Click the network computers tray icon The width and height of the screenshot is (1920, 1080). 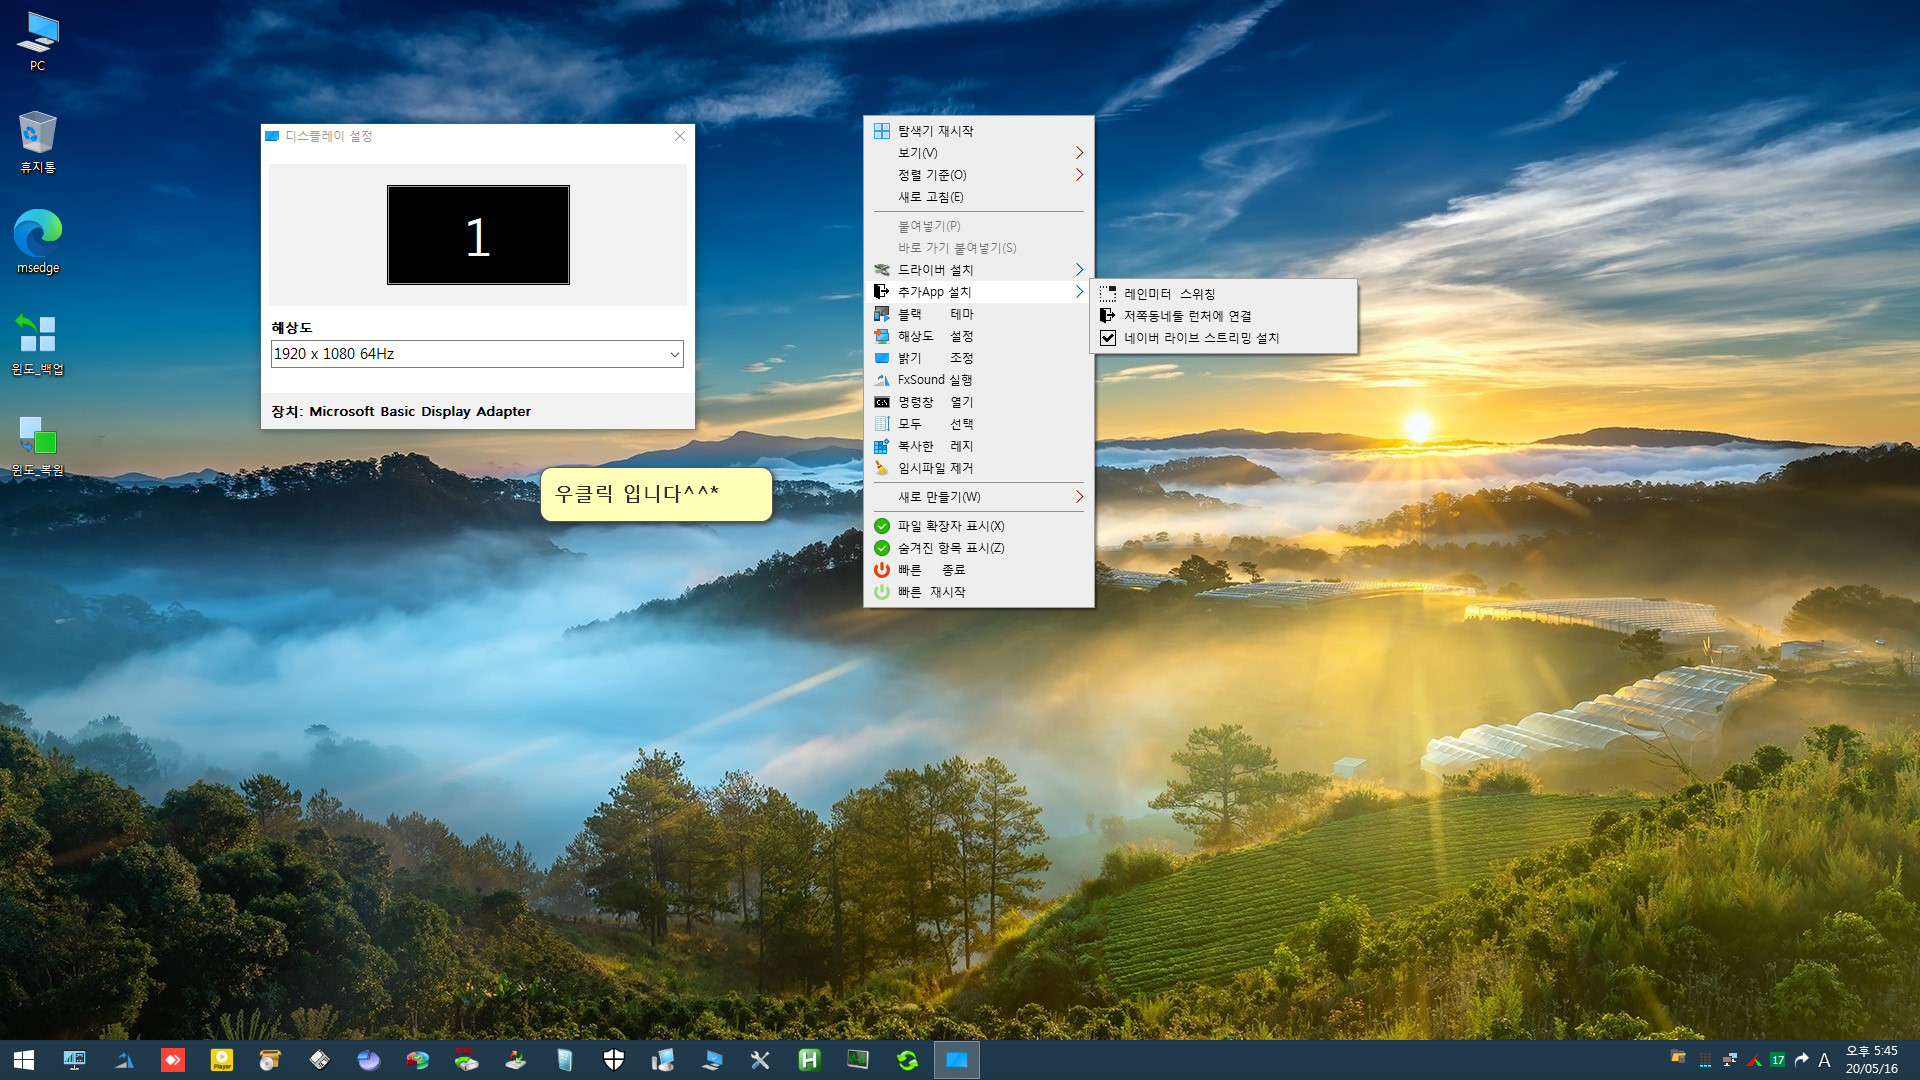pyautogui.click(x=1729, y=1060)
